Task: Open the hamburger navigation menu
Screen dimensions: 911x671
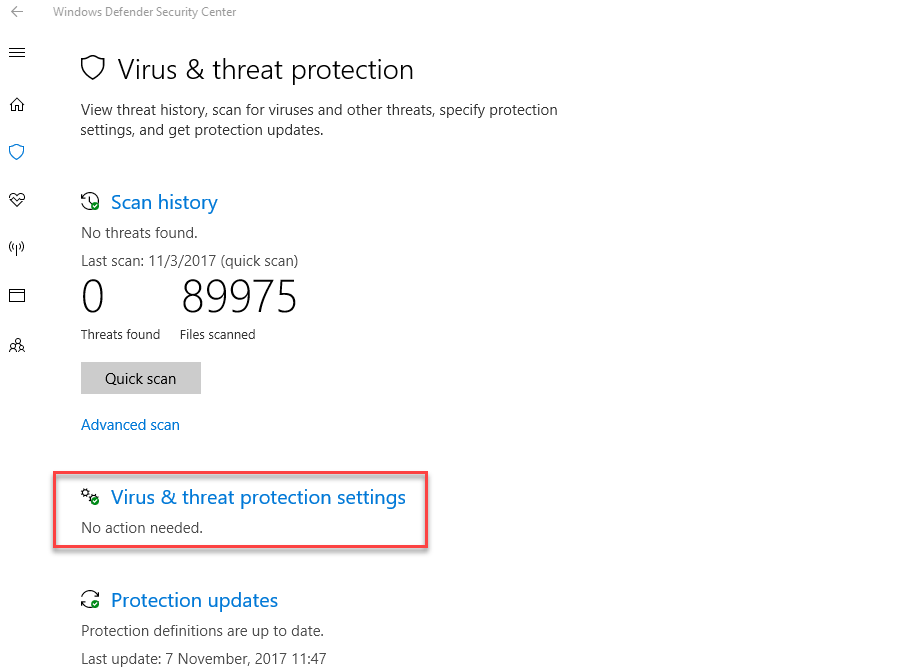Action: point(17,53)
